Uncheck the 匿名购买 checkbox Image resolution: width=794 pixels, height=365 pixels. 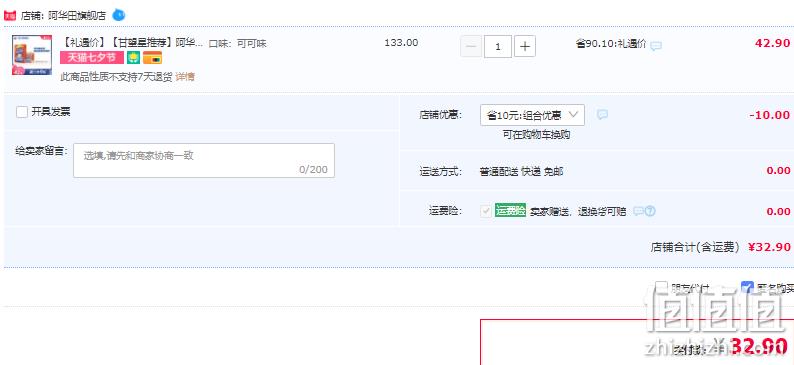747,288
